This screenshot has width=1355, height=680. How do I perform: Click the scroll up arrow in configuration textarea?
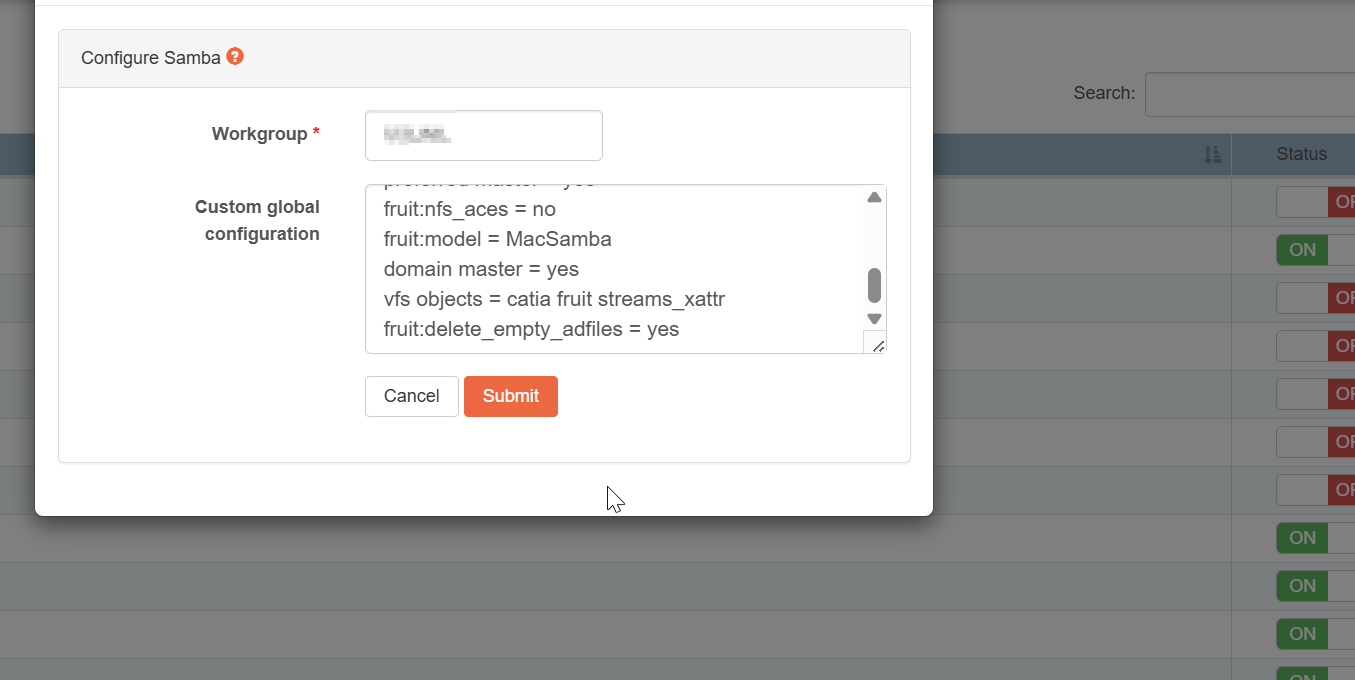tap(874, 198)
